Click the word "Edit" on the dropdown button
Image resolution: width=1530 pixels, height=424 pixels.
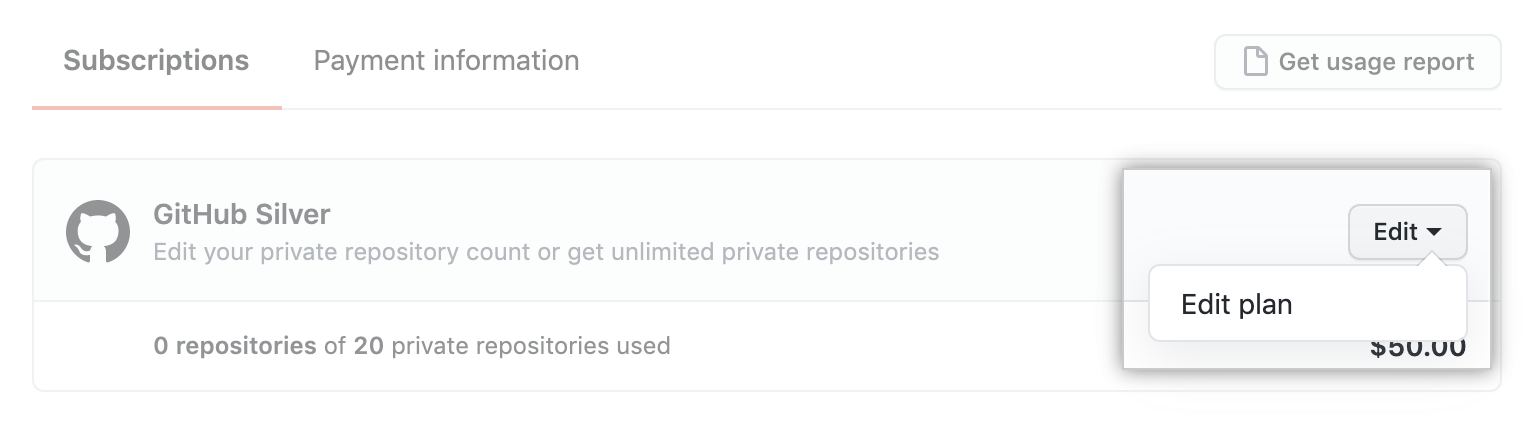tap(1396, 232)
